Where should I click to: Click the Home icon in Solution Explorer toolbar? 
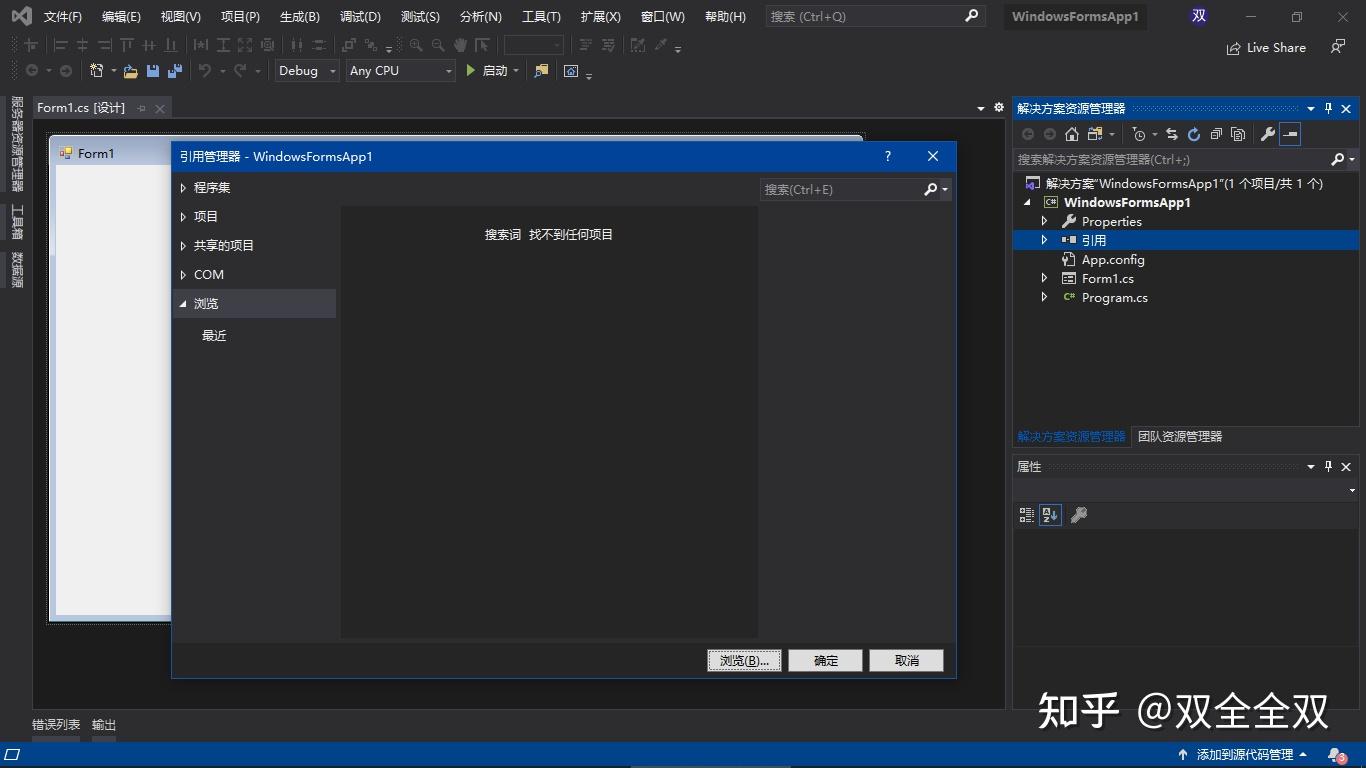(x=1071, y=134)
